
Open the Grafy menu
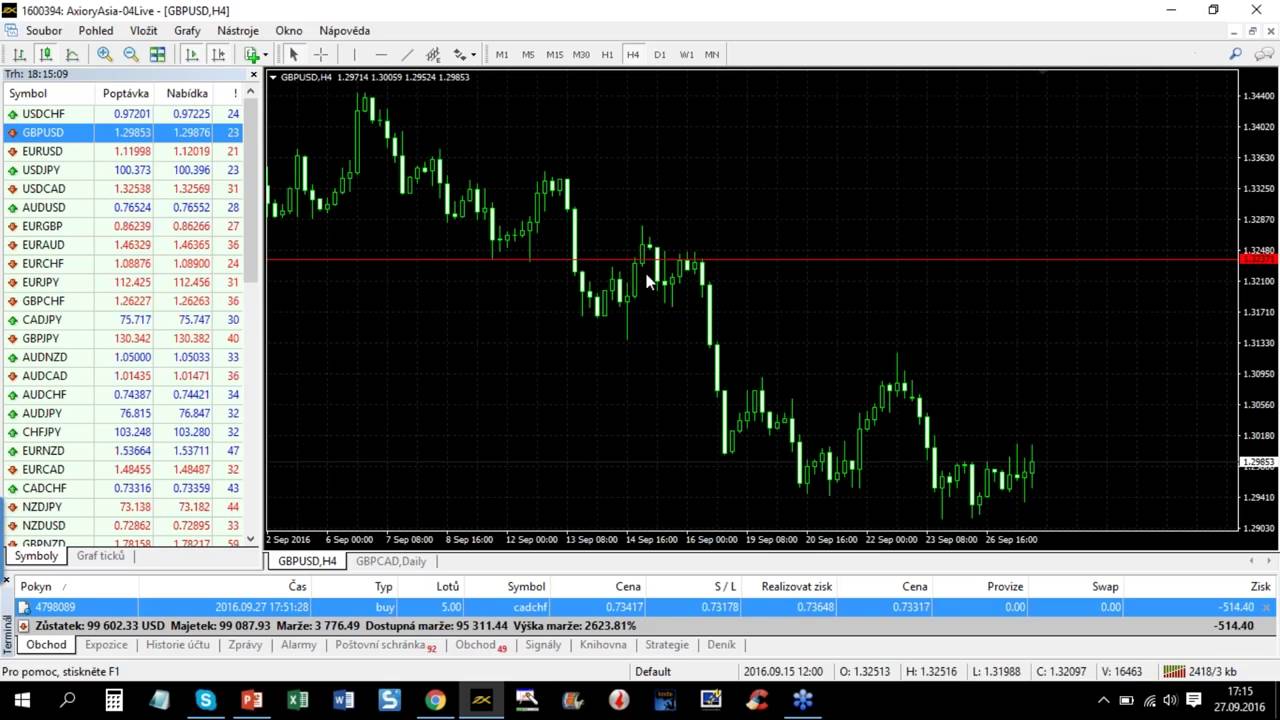tap(187, 31)
